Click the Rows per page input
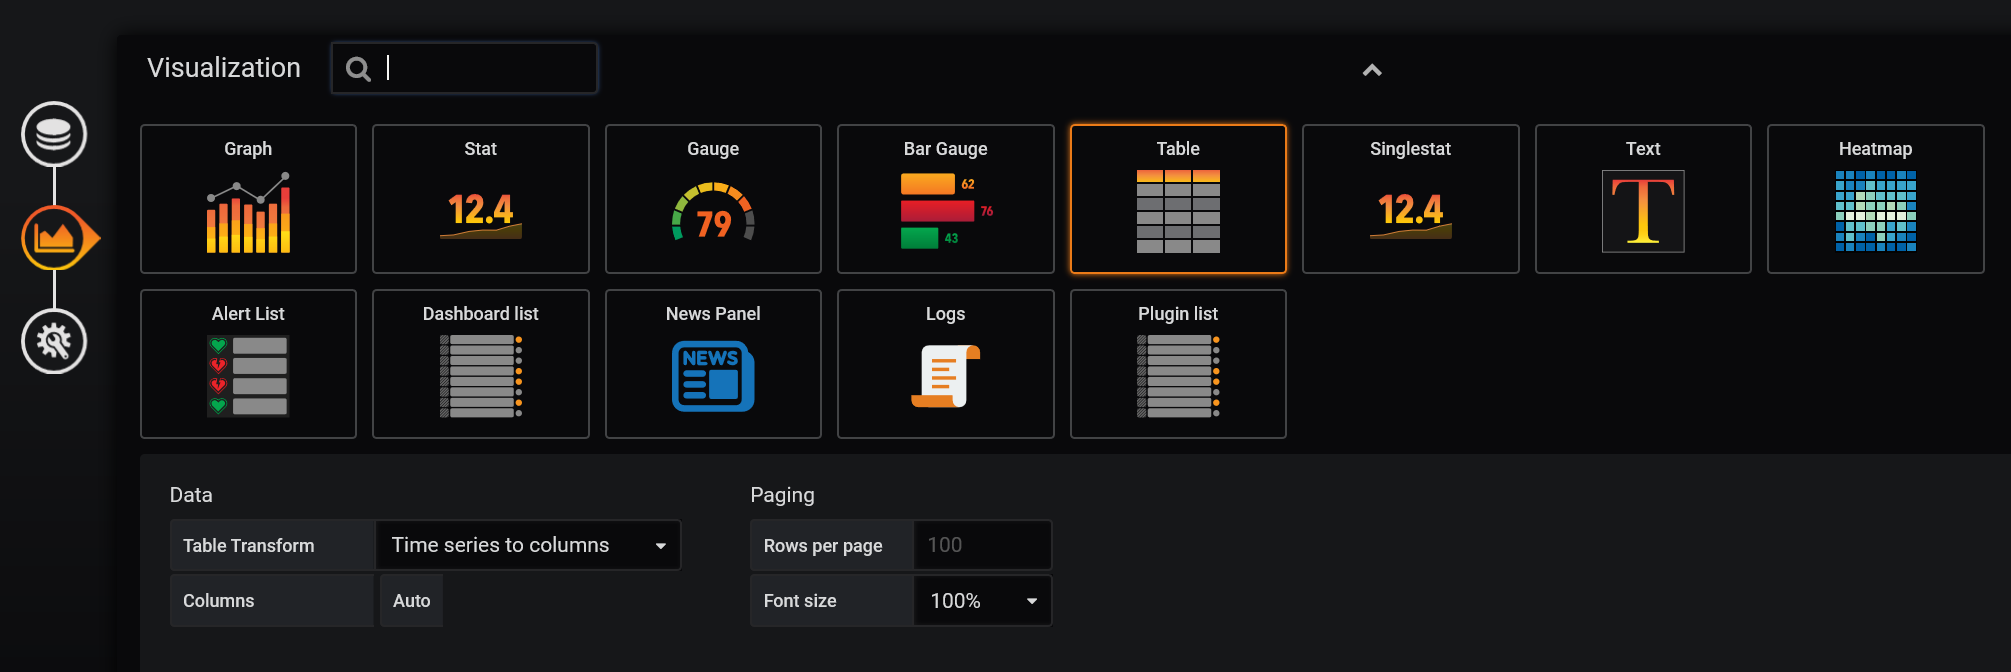 pos(983,545)
